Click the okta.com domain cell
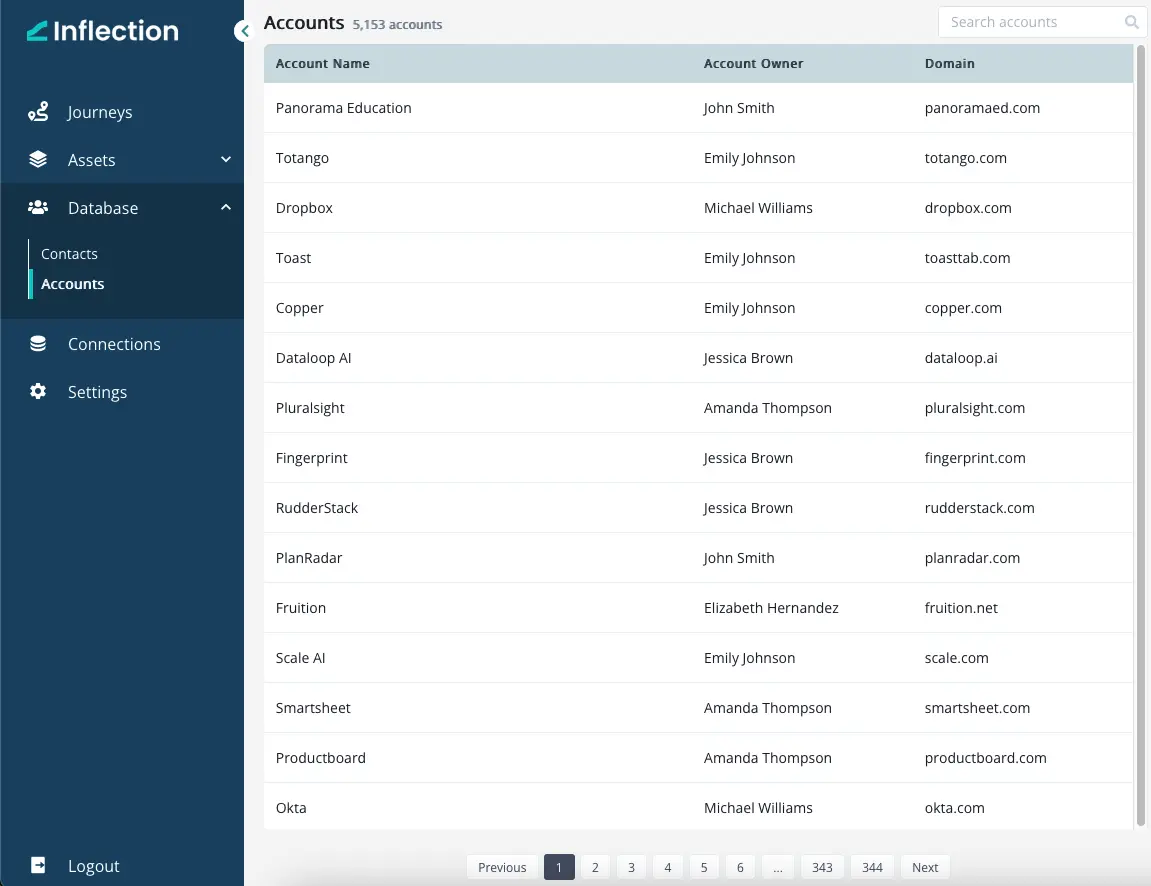The width and height of the screenshot is (1151, 886). 954,807
